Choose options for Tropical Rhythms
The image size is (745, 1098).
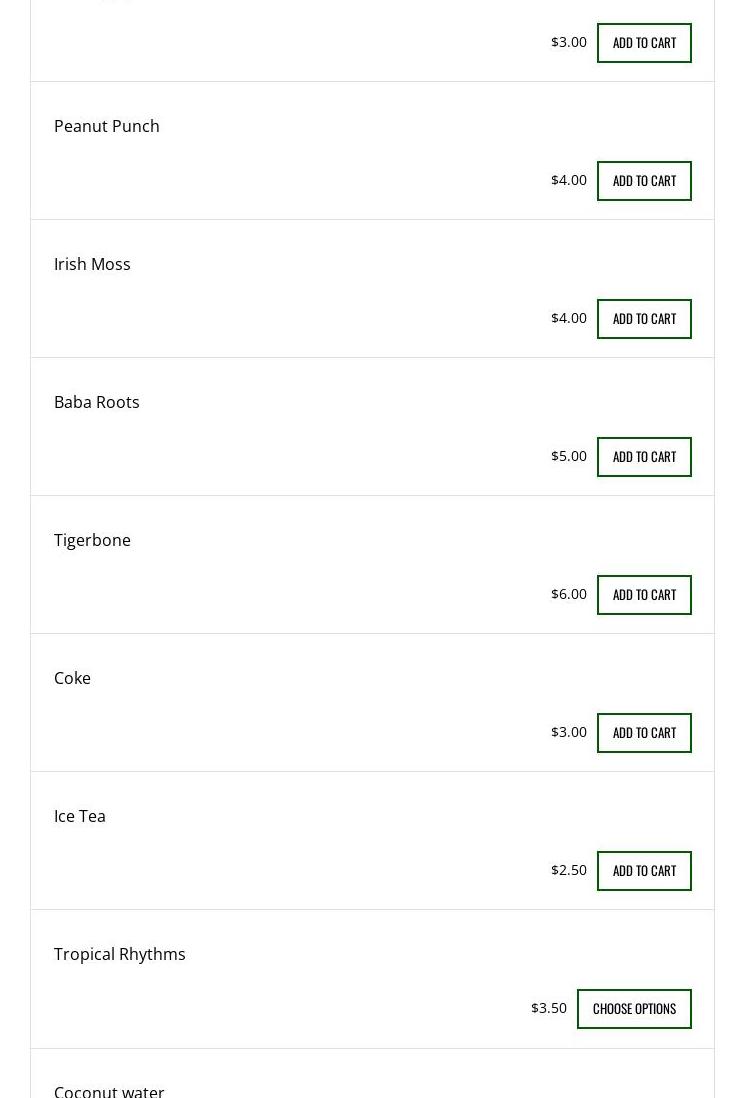pyautogui.click(x=634, y=1009)
